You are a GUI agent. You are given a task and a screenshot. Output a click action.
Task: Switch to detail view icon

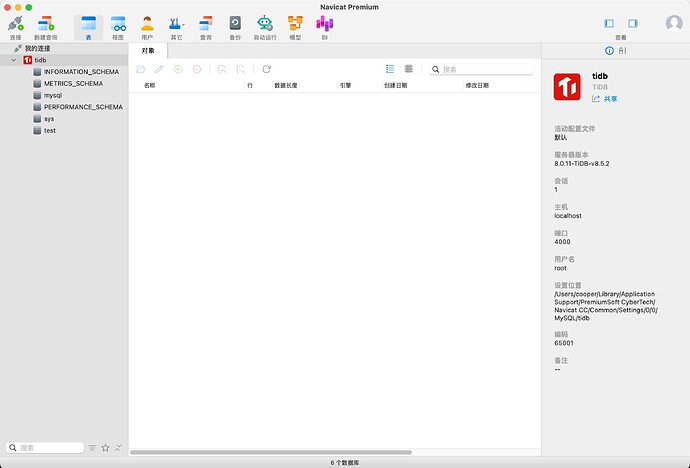(x=408, y=69)
